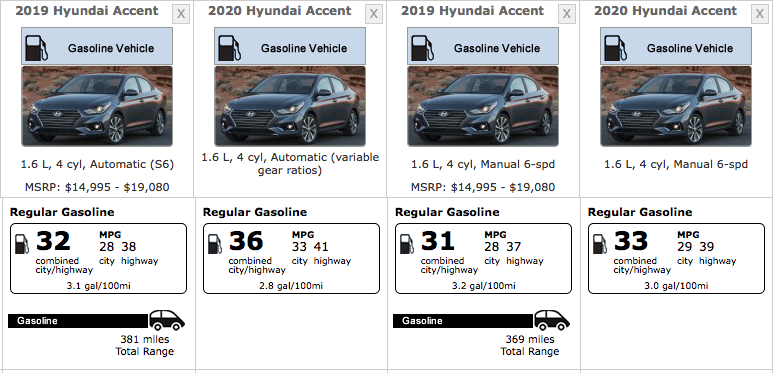Screen dimensions: 774x373
Task: Open the 2020 Hyundai Accent Manual car photo
Action: (x=676, y=106)
